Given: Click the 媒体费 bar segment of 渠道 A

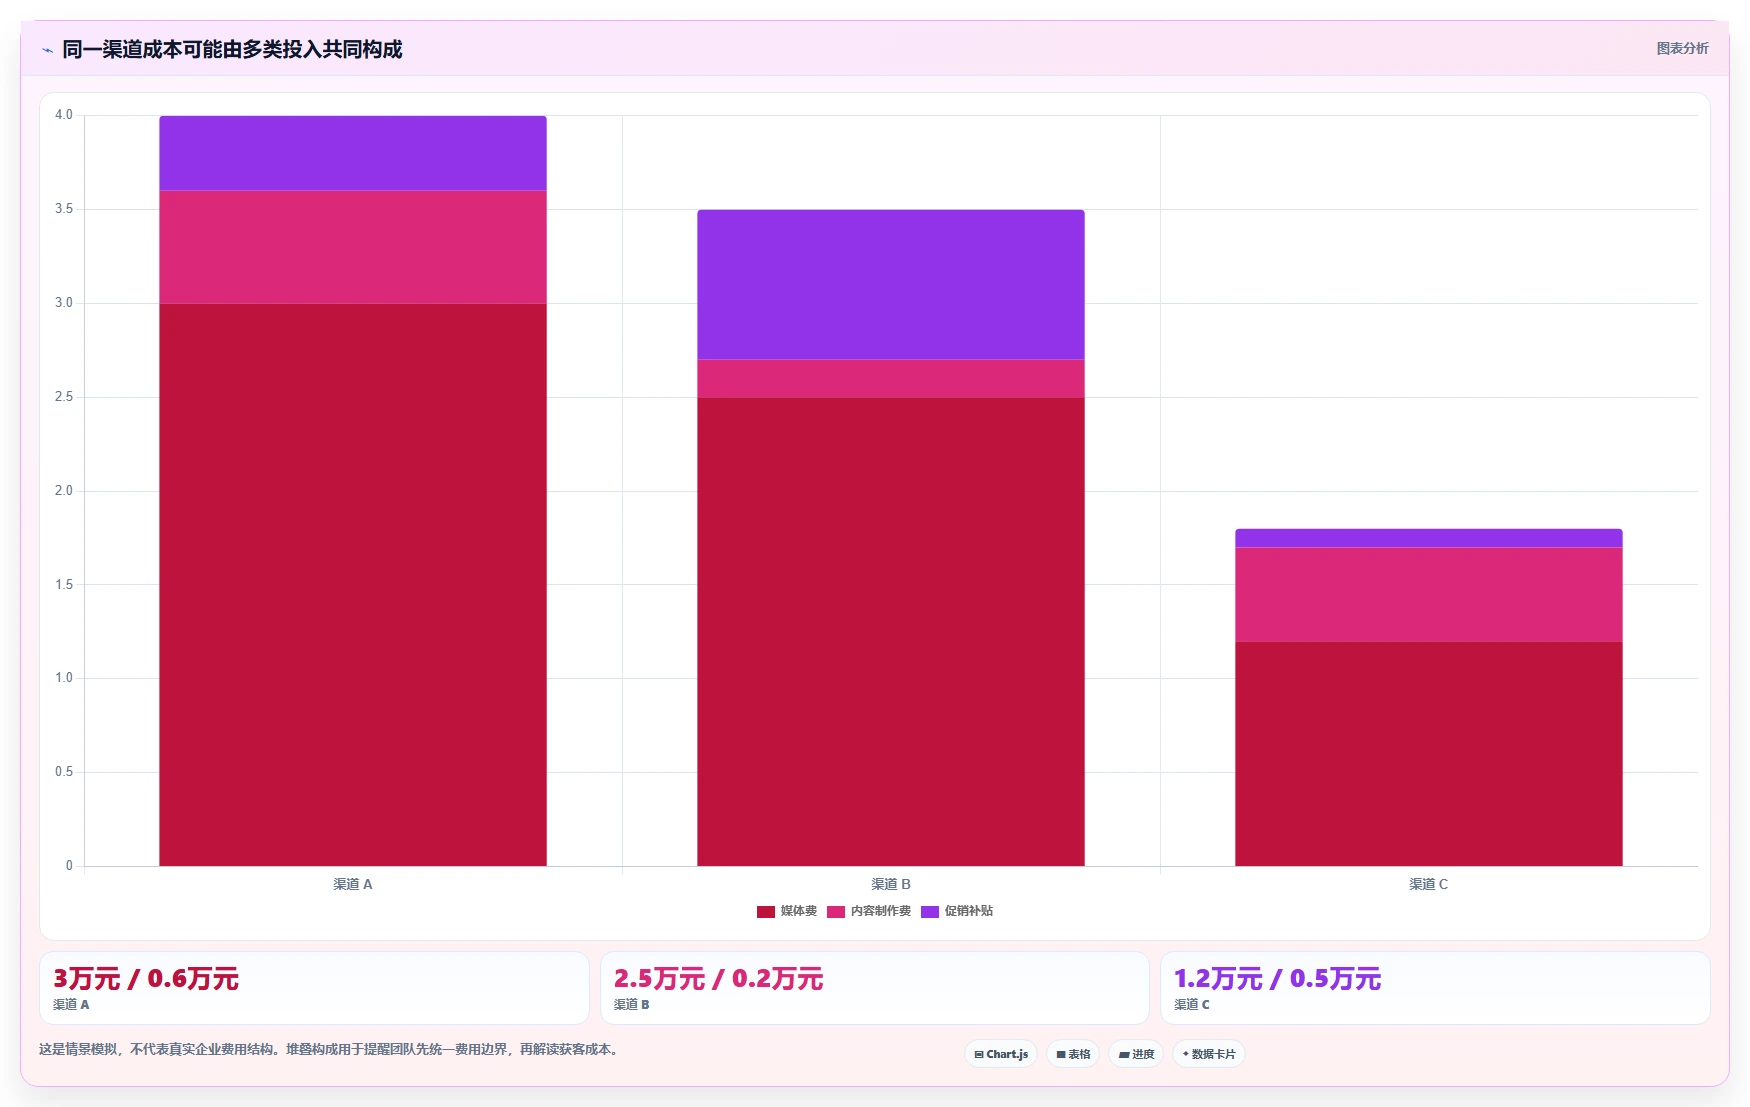Looking at the screenshot, I should pos(353,585).
